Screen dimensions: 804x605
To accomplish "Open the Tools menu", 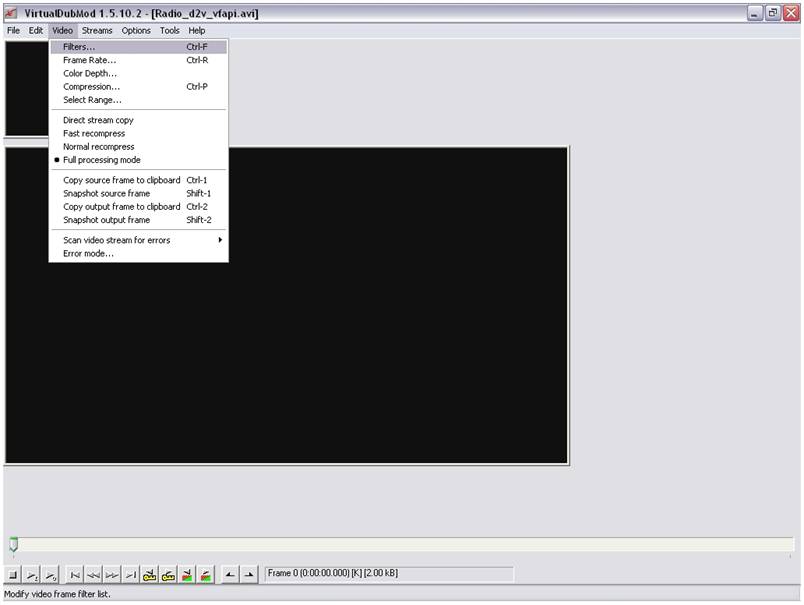I will click(170, 31).
